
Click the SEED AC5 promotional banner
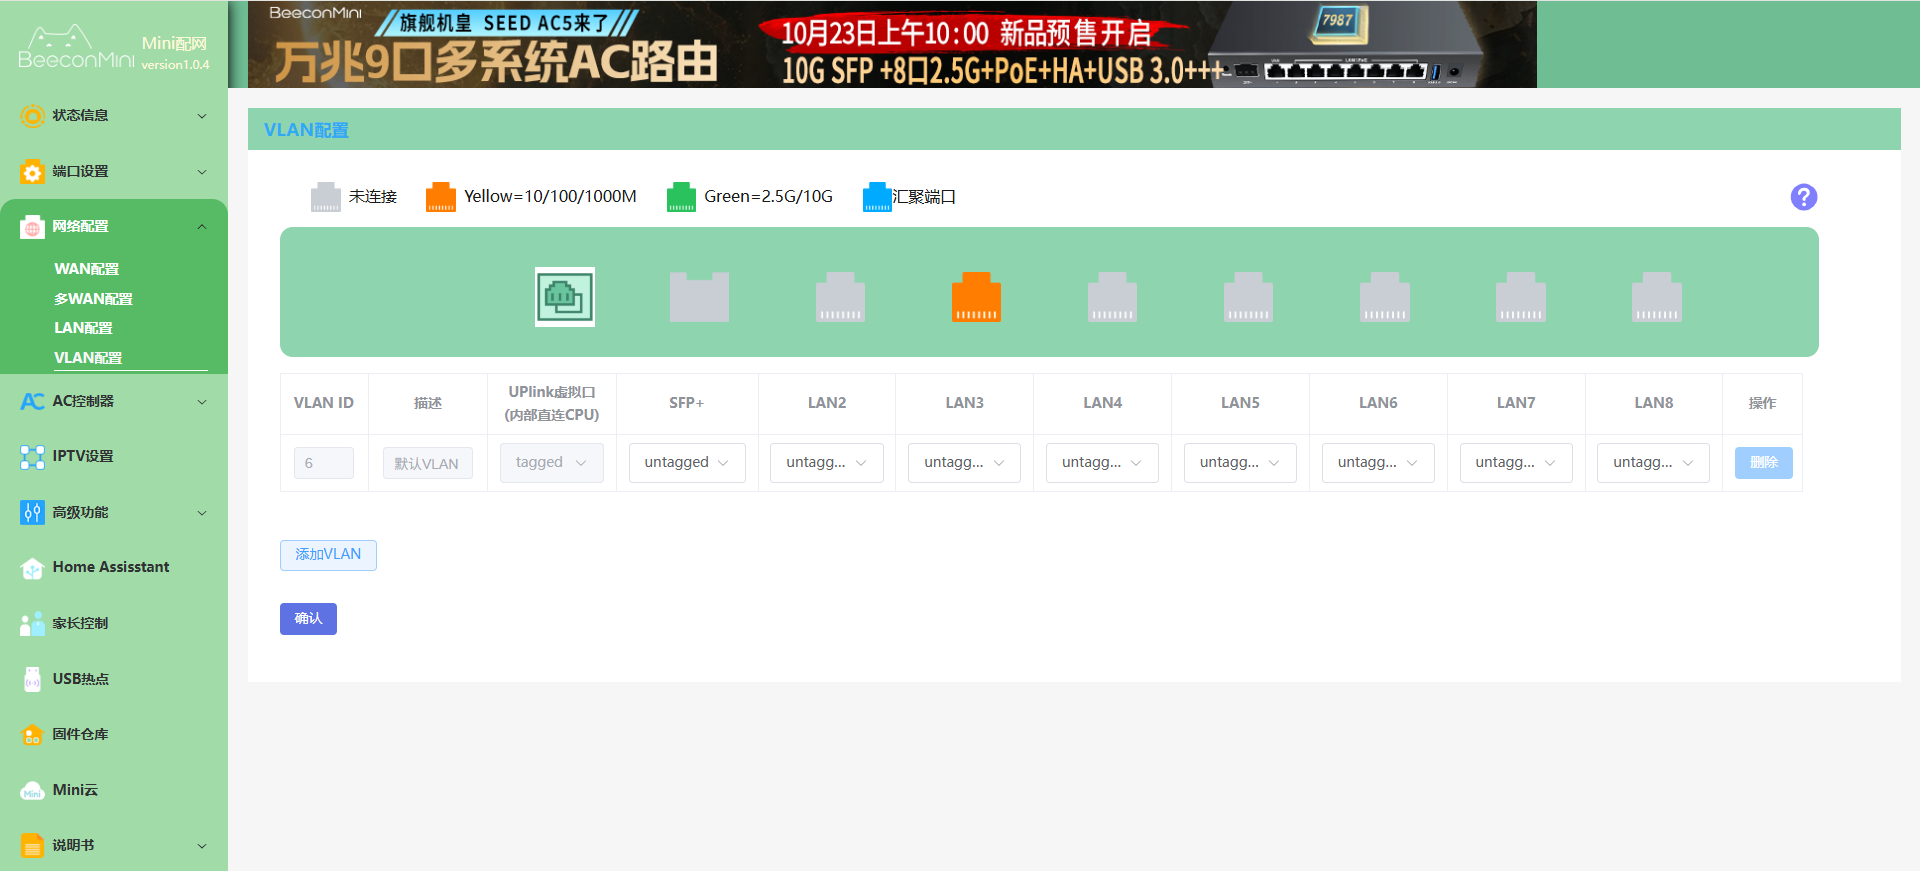[x=891, y=45]
